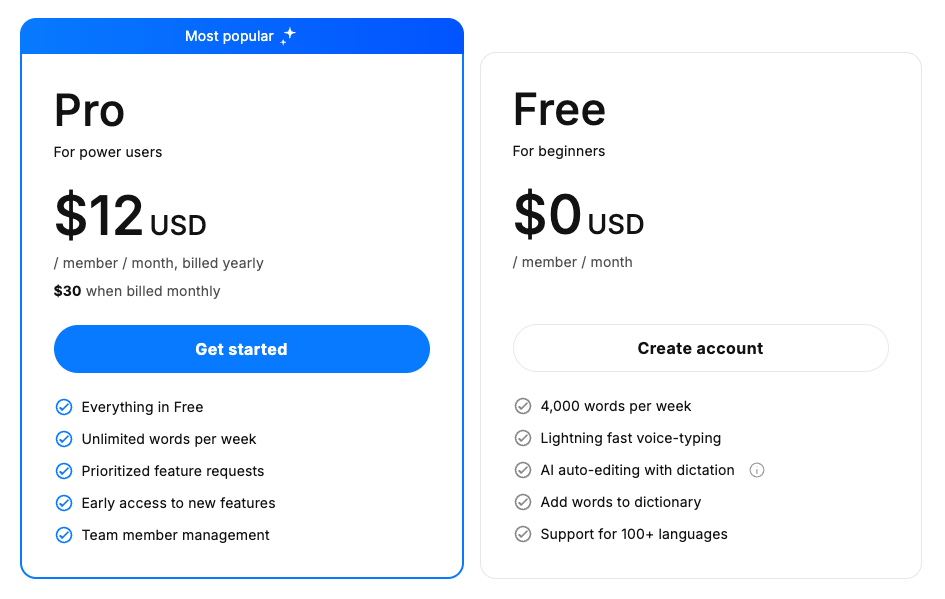Click the checkmark next to "Team member management"

(x=64, y=535)
